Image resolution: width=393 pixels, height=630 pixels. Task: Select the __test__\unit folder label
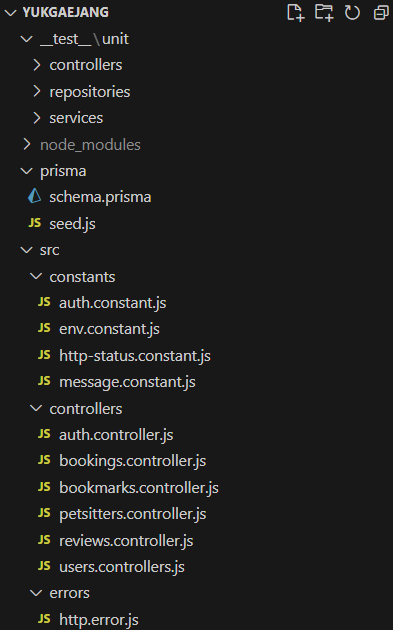click(x=84, y=39)
